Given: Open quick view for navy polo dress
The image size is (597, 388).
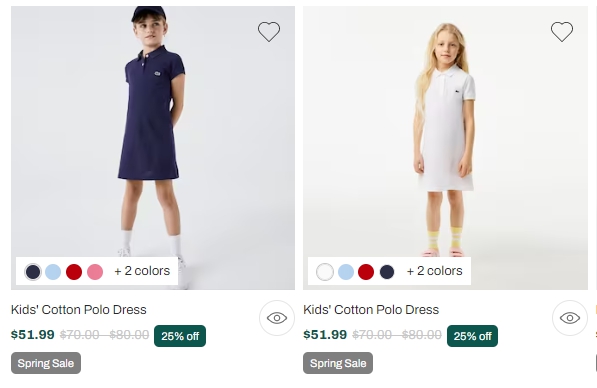Looking at the screenshot, I should pyautogui.click(x=277, y=318).
